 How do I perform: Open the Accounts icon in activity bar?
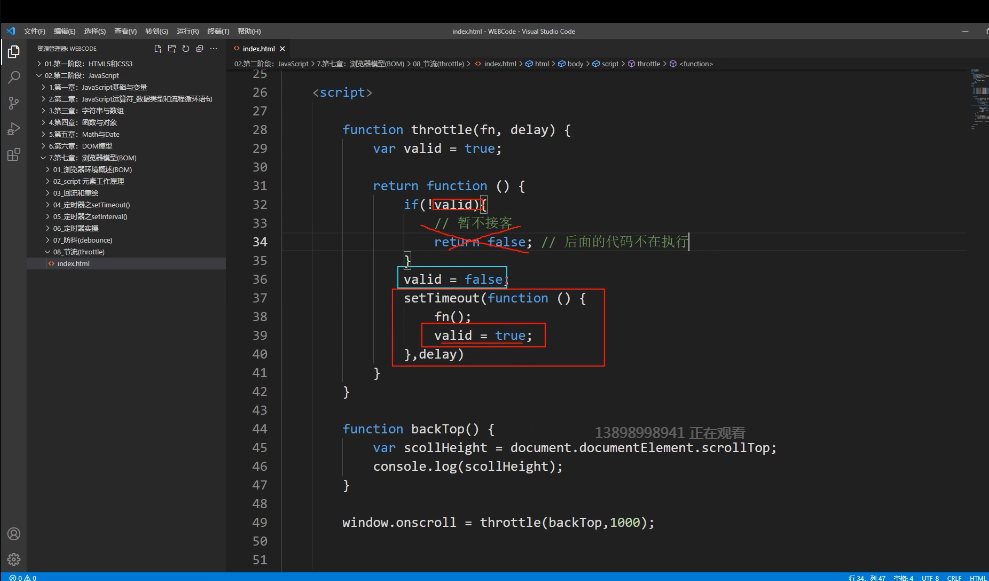coord(13,534)
